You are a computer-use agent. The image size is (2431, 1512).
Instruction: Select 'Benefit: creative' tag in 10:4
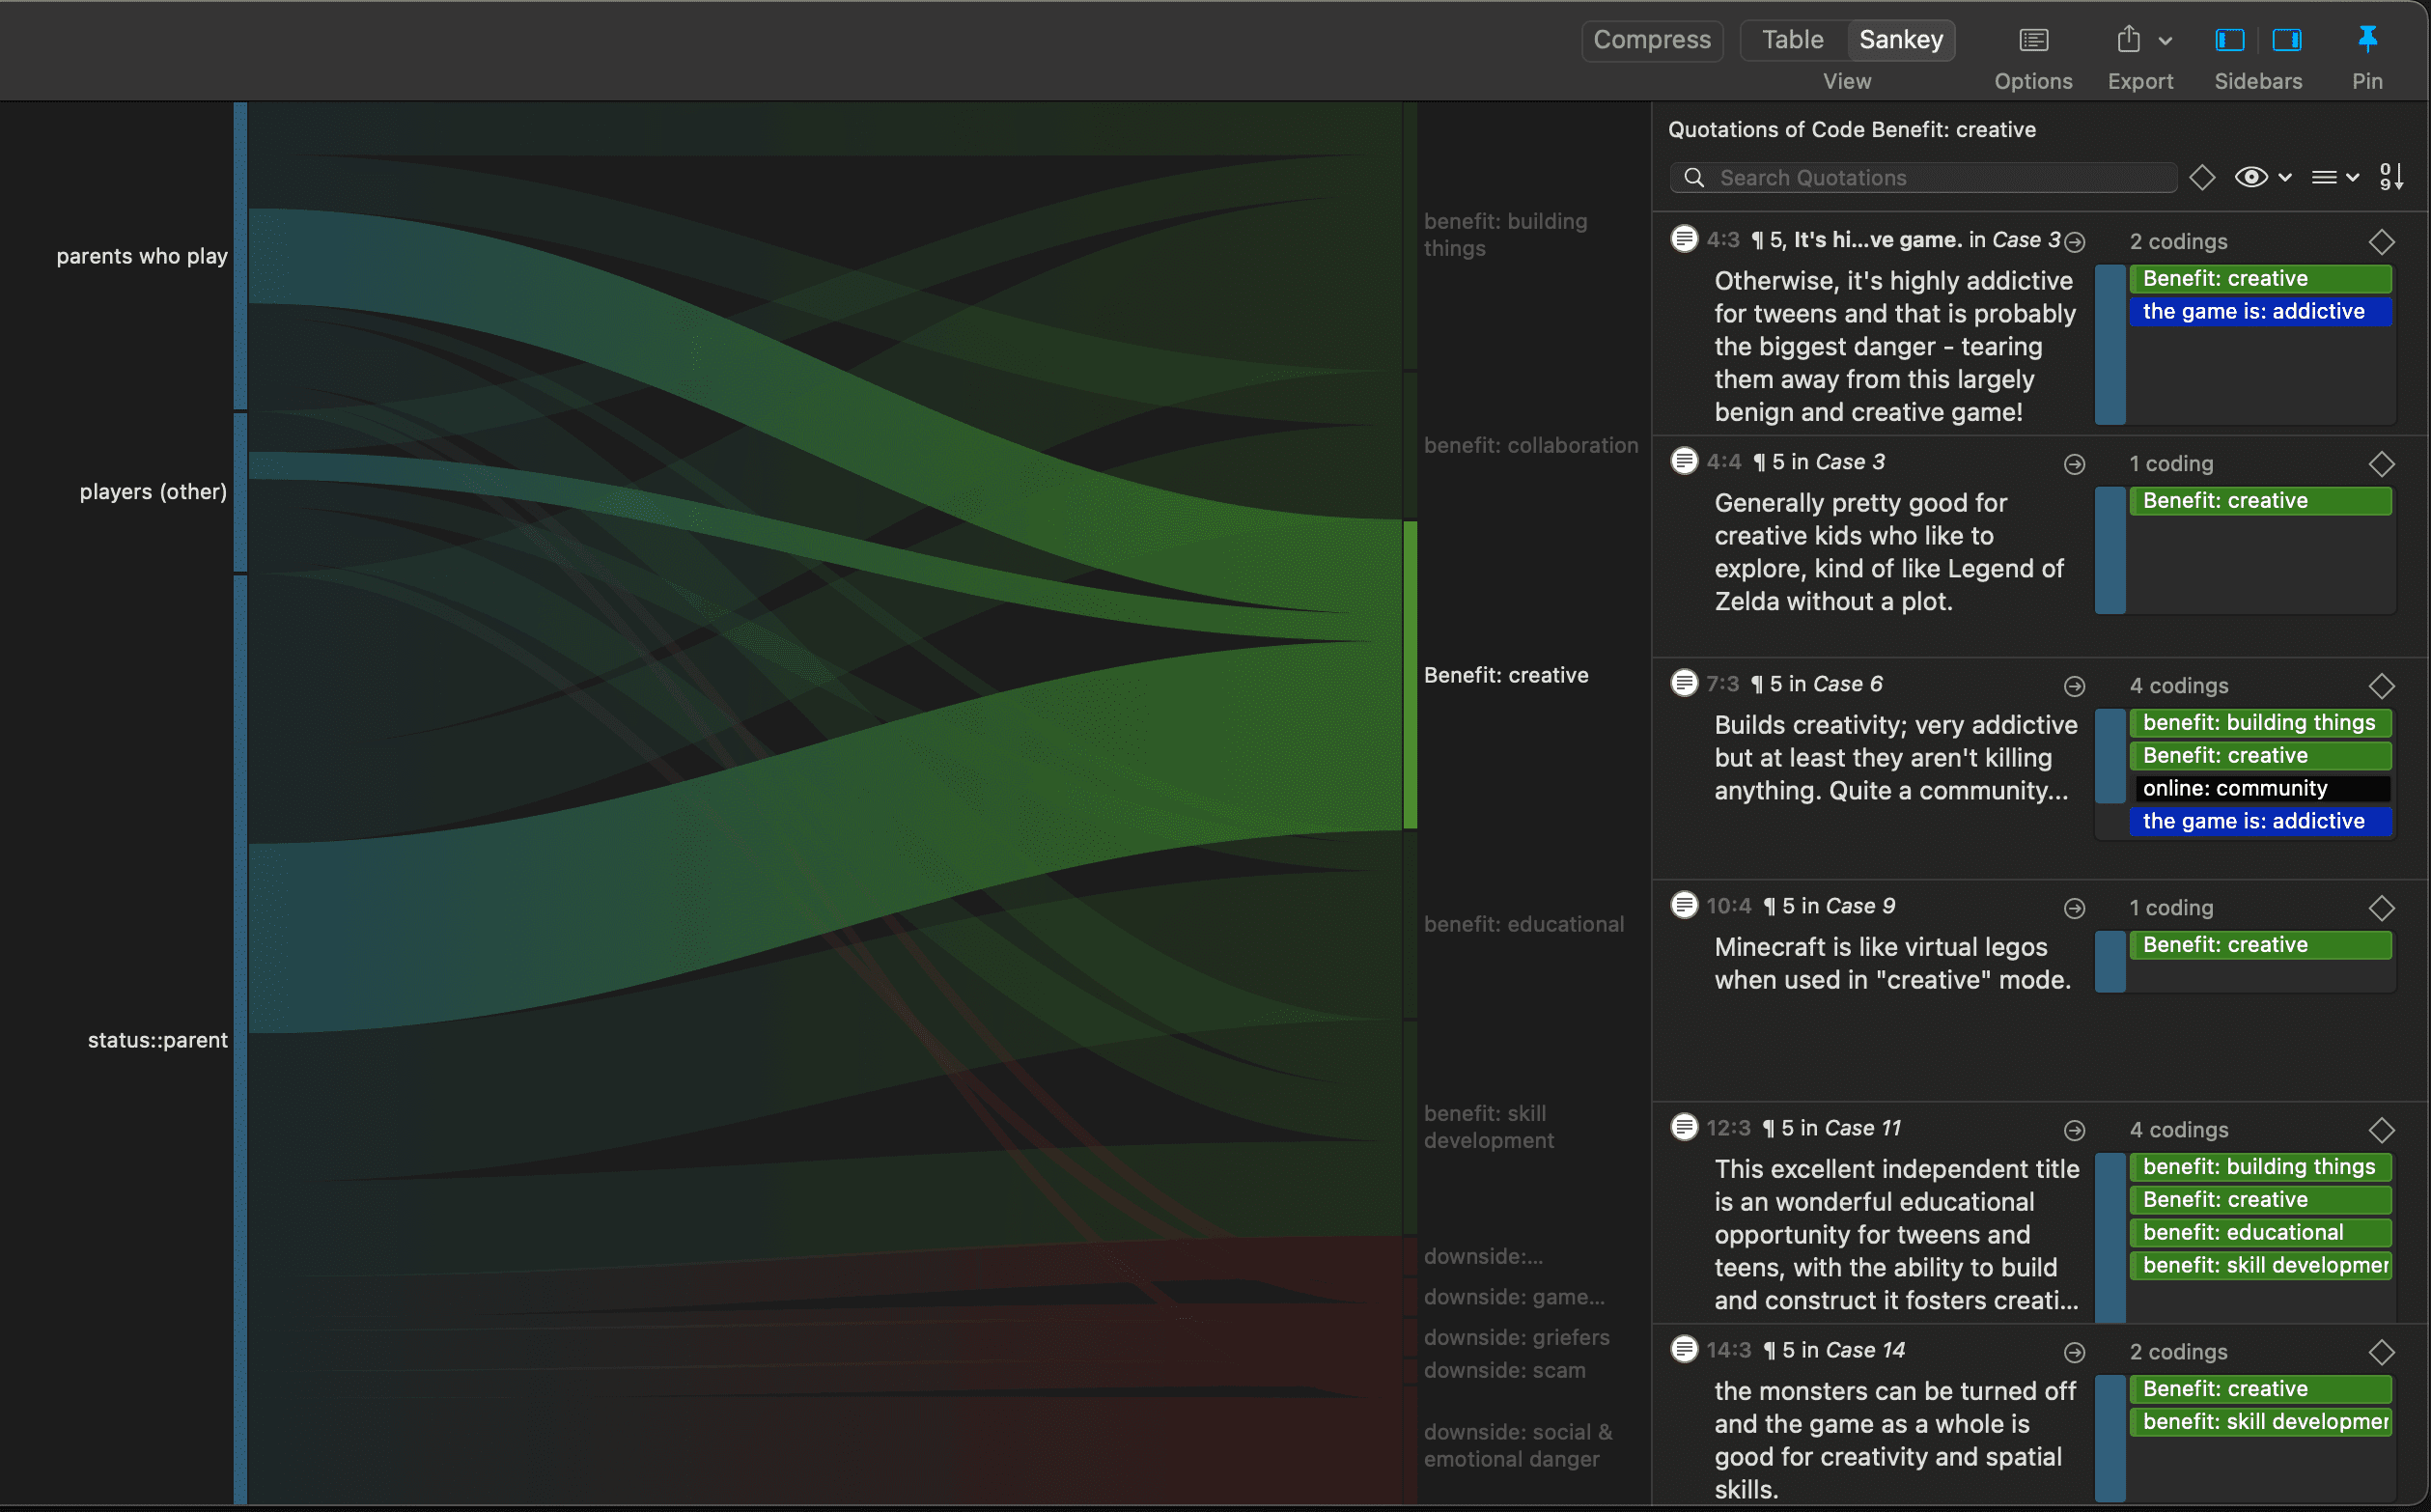[x=2260, y=944]
